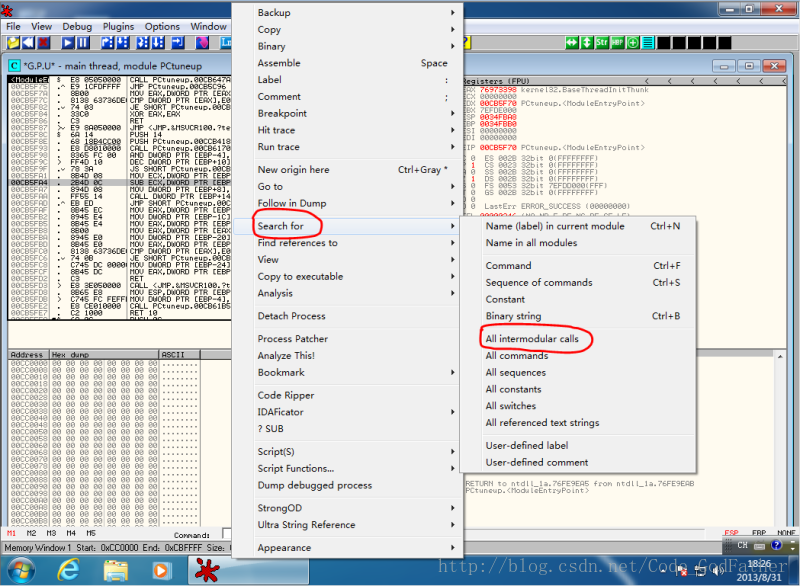The image size is (800, 586).
Task: Expand the Backup submenu
Action: tap(347, 13)
